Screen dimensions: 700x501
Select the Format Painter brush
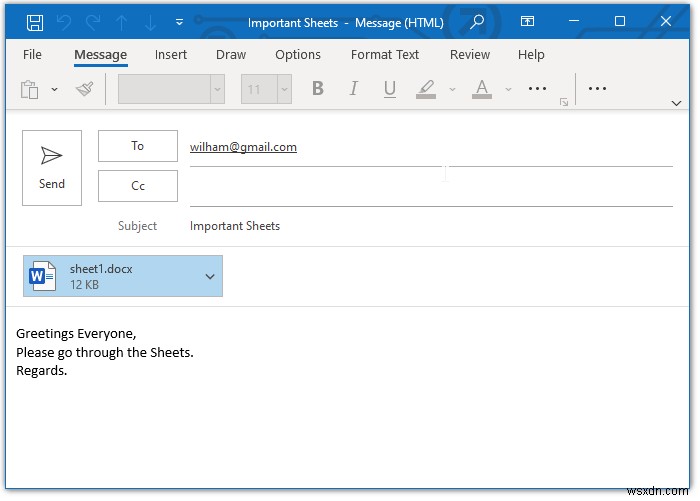[x=84, y=89]
